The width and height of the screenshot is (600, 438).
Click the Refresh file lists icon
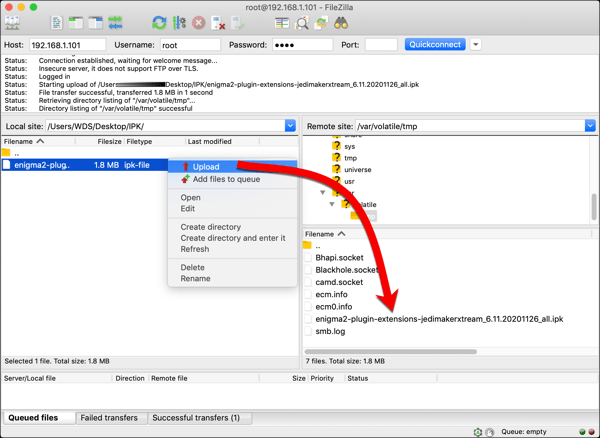159,22
